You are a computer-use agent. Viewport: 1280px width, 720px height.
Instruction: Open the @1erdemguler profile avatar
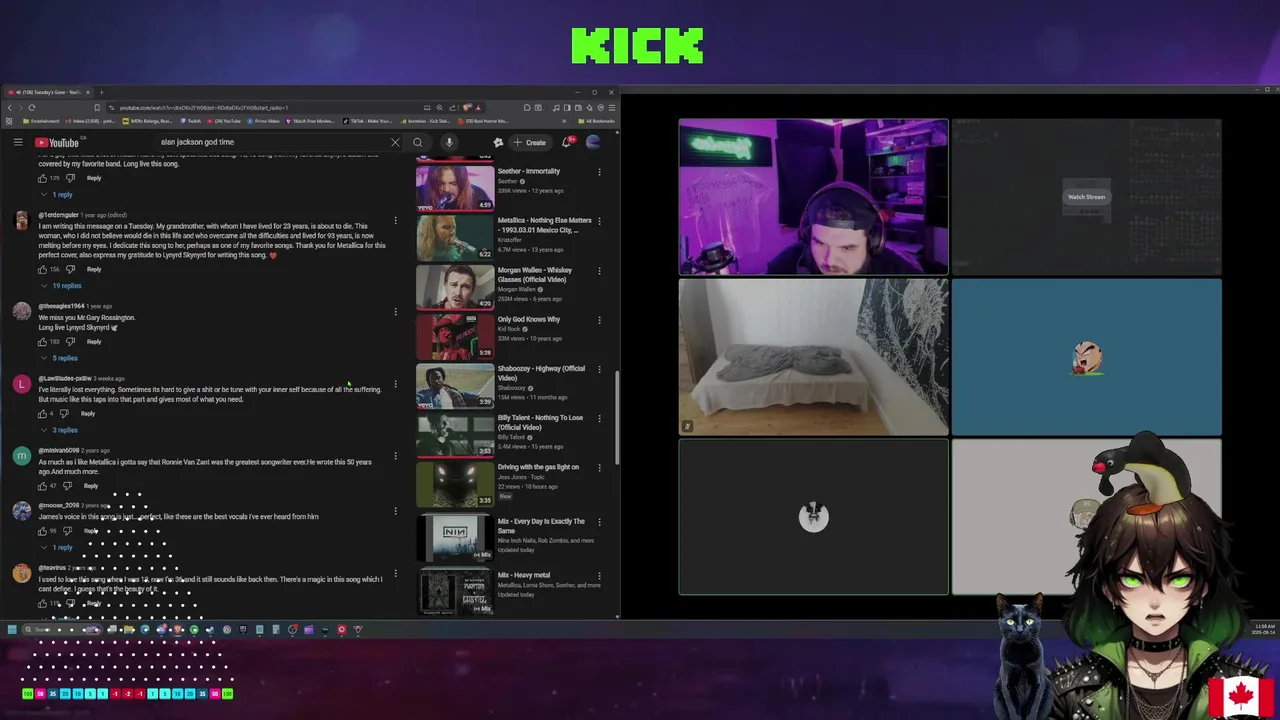point(21,221)
